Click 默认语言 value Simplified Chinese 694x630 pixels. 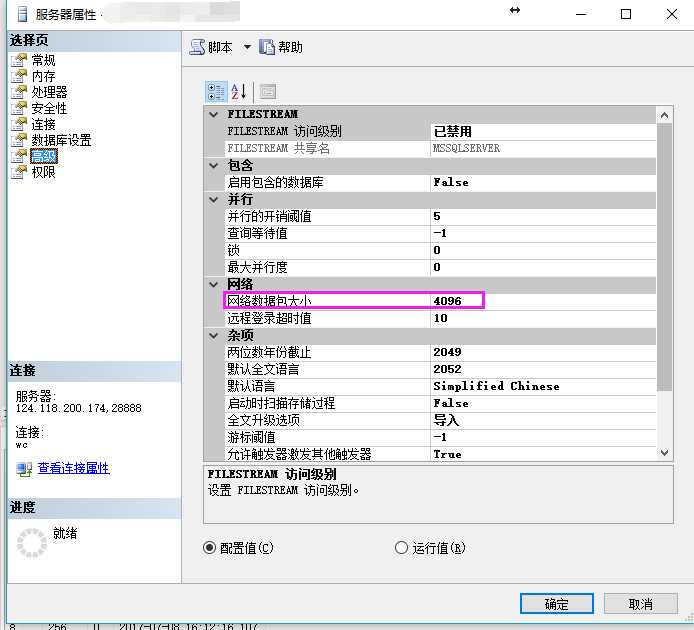[496, 387]
